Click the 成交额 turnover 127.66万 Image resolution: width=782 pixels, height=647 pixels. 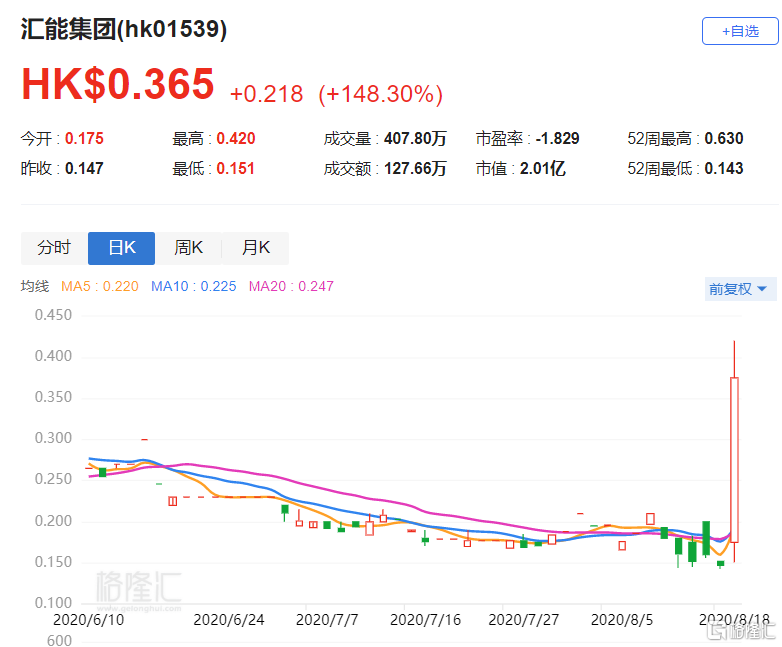click(x=415, y=169)
